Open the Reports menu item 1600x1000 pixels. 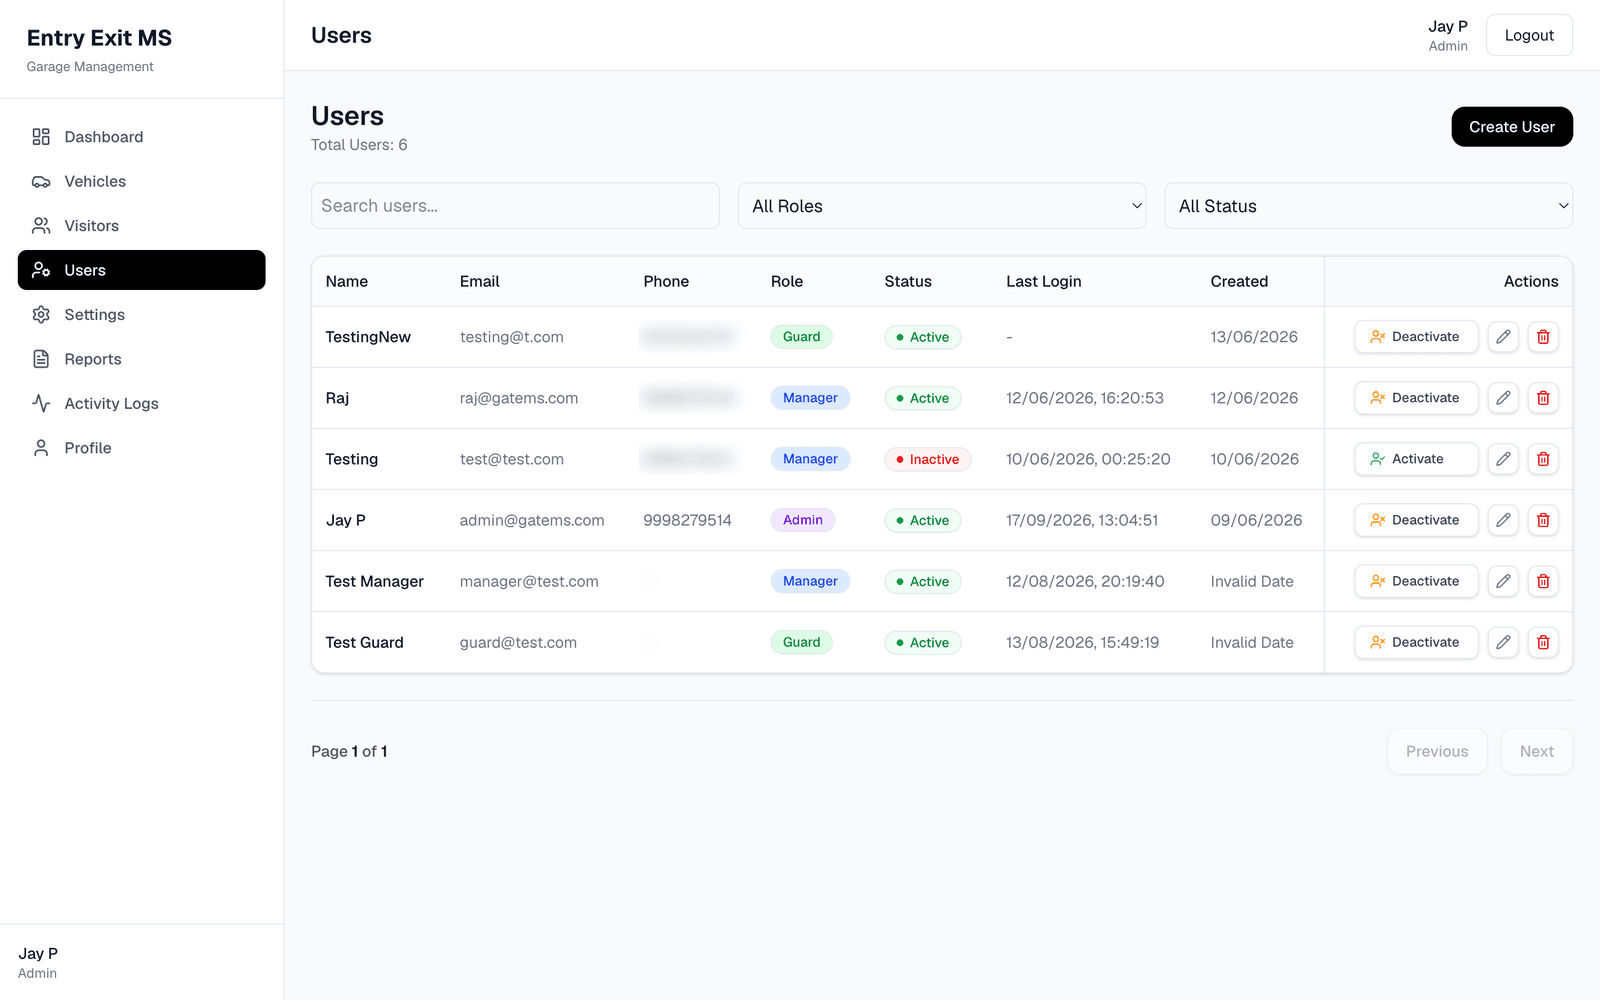tap(141, 359)
